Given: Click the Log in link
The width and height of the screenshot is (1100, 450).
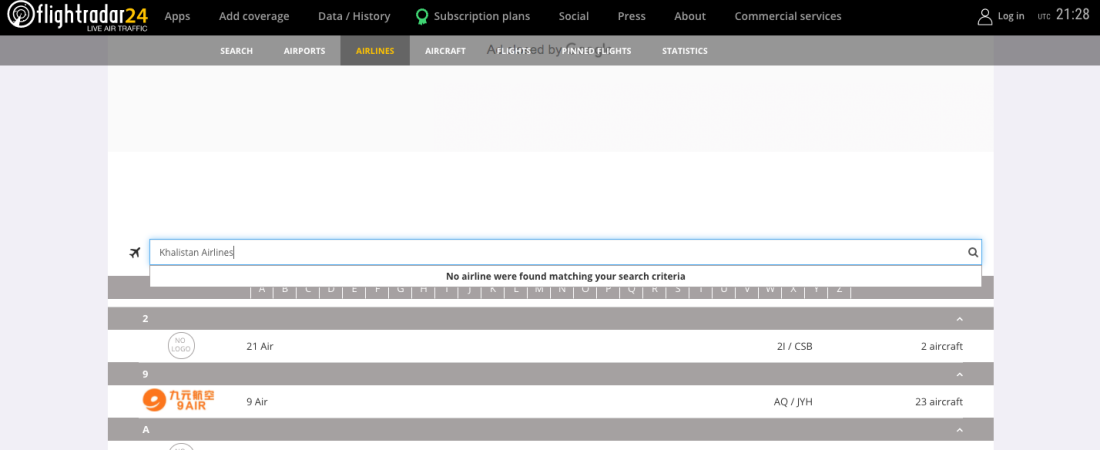Looking at the screenshot, I should tap(1011, 16).
